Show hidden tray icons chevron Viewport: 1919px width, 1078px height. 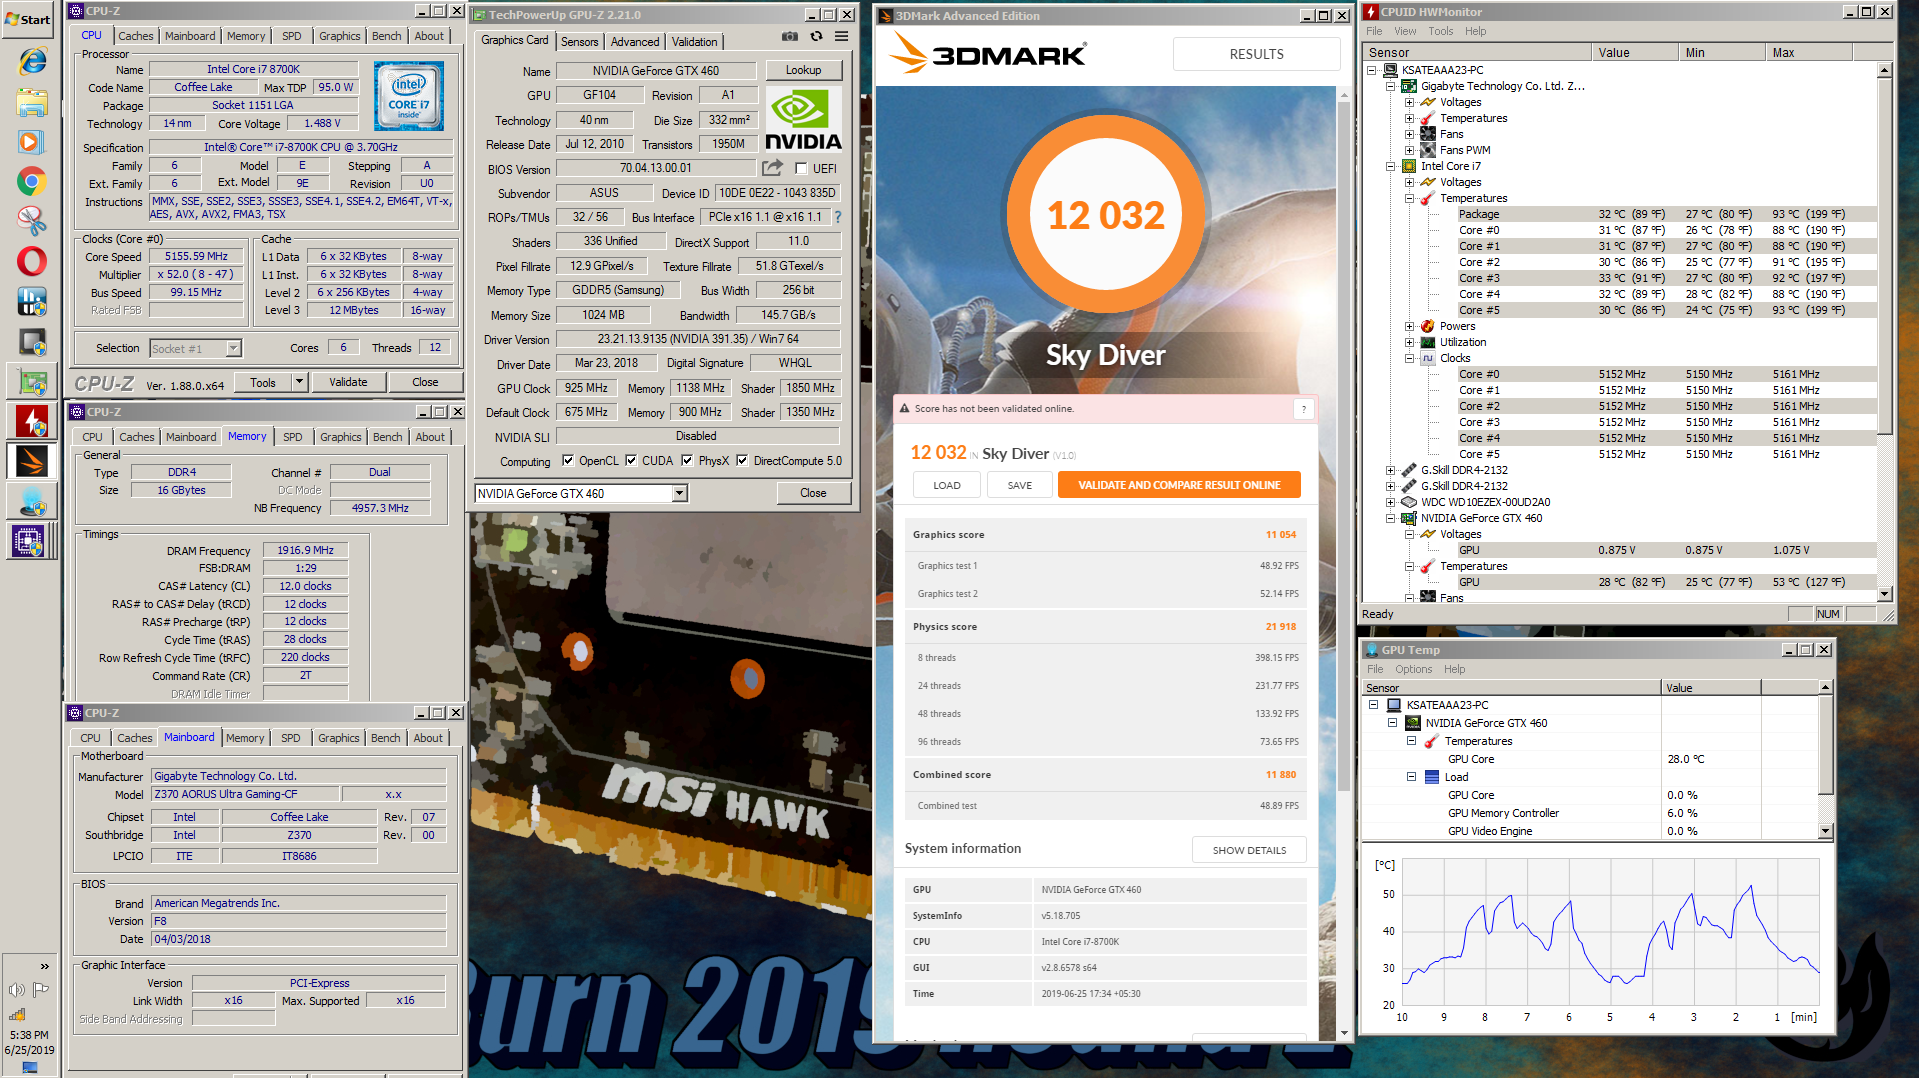tap(44, 966)
